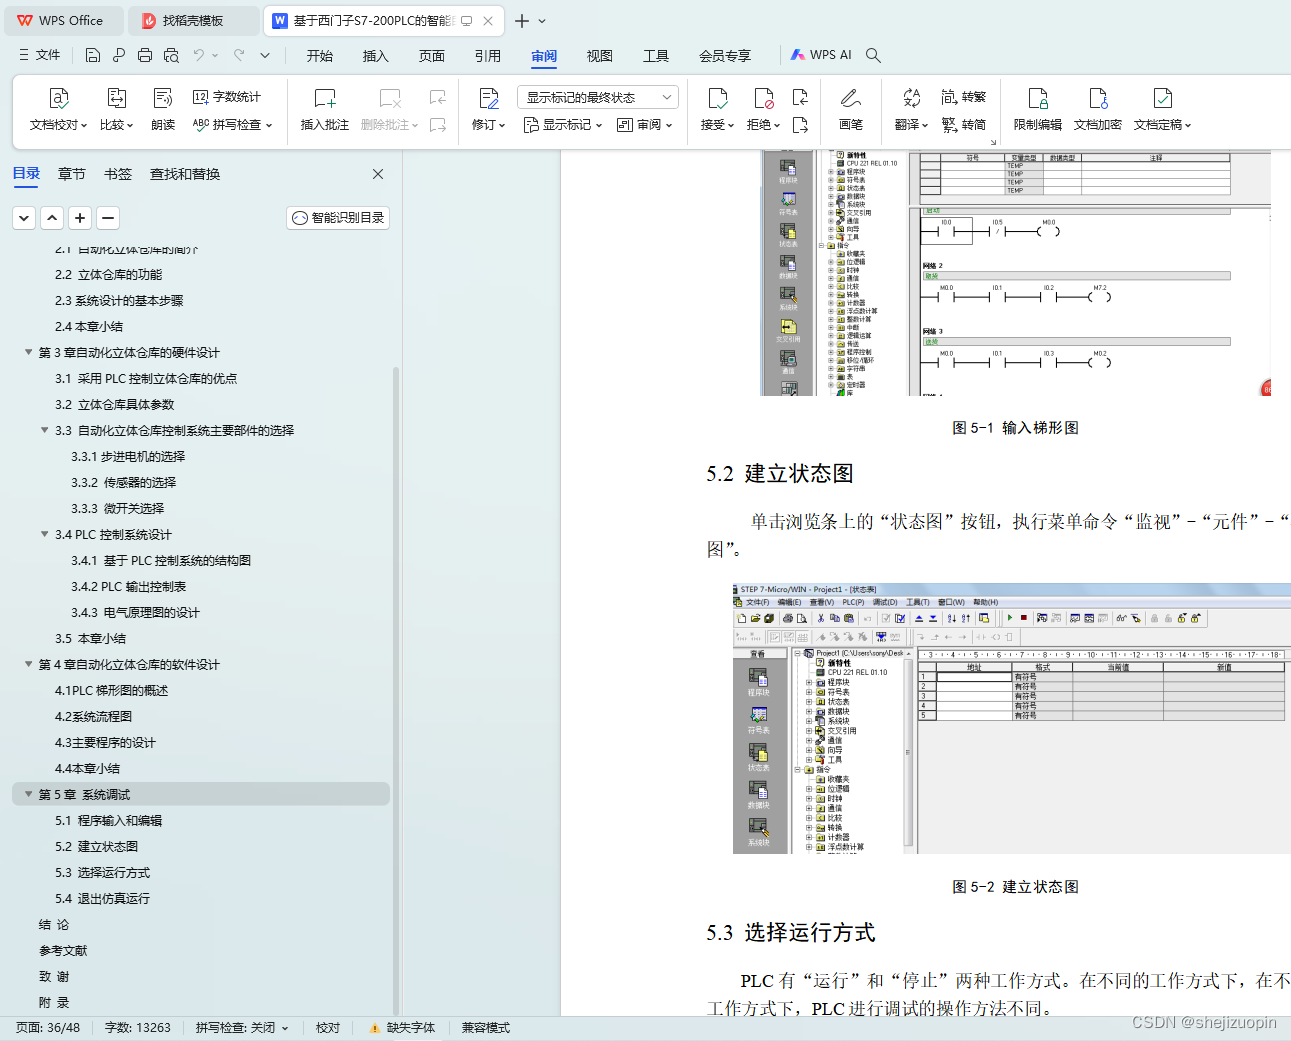Click the Undo arrow icon

(199, 55)
